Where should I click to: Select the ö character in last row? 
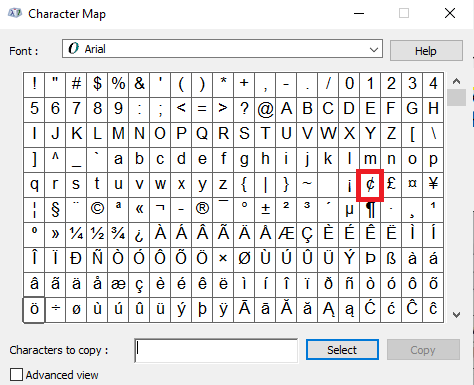tap(34, 310)
